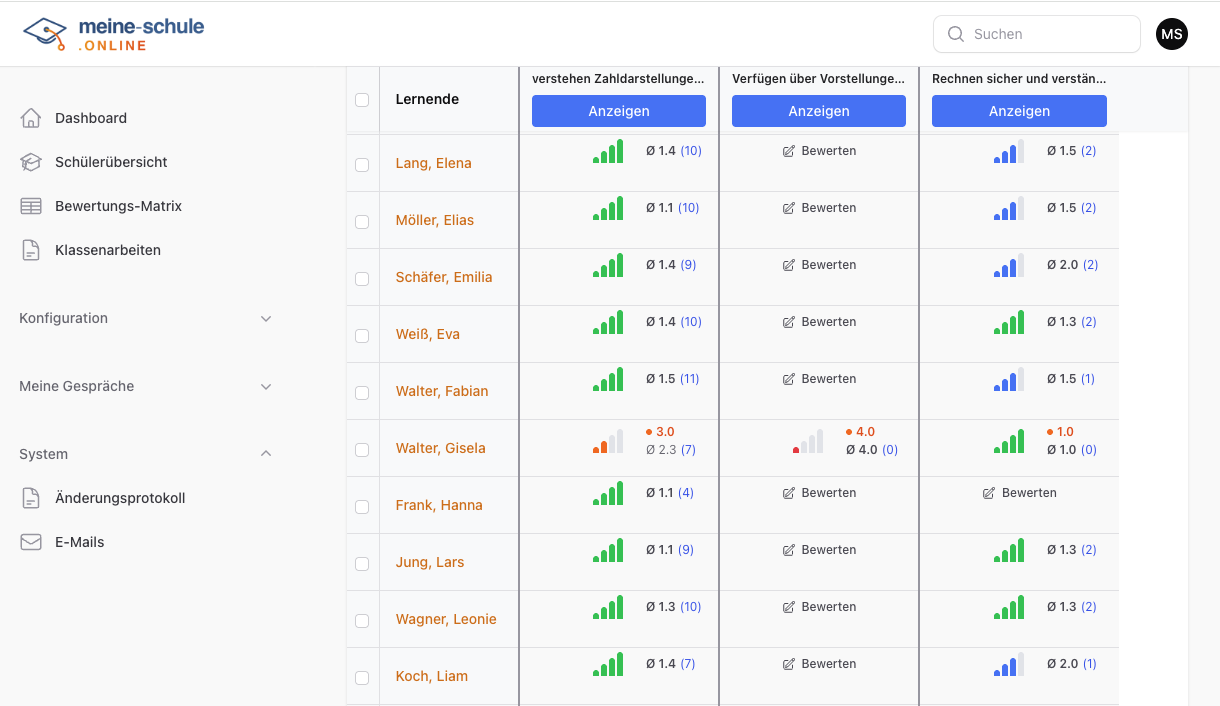This screenshot has width=1220, height=706.
Task: Expand the Meine Gespräche section
Action: coord(145,386)
